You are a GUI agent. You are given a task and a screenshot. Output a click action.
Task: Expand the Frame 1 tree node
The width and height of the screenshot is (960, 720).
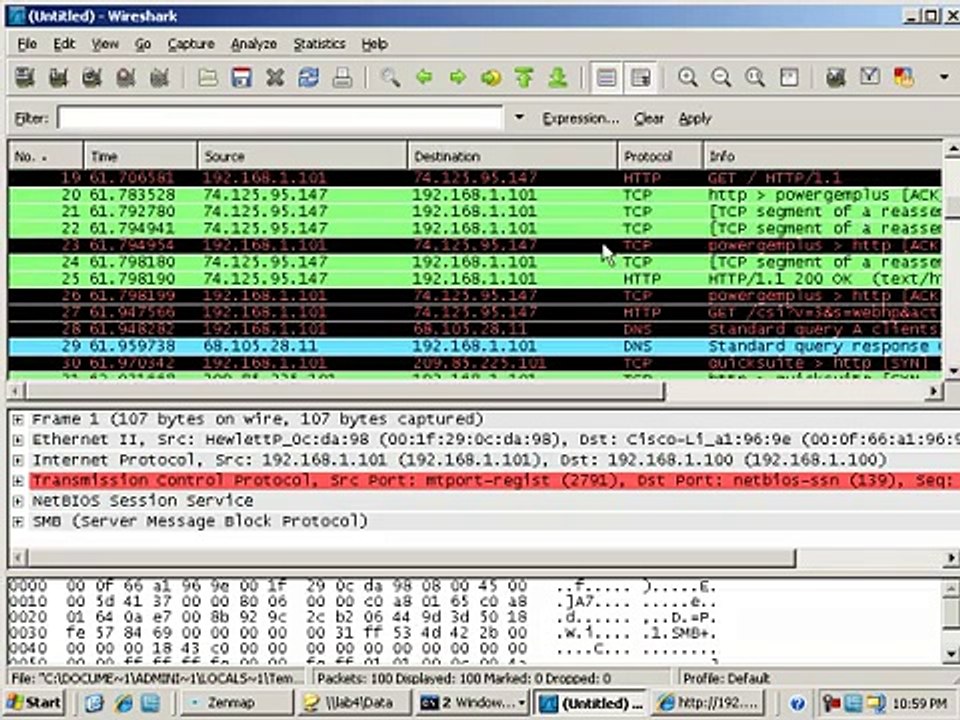(x=18, y=419)
